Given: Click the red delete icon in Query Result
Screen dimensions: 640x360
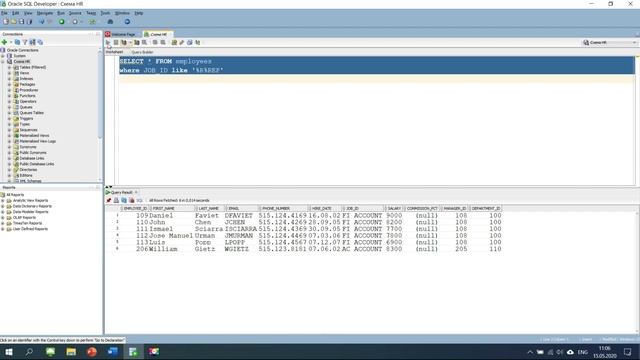Looking at the screenshot, I should pos(132,200).
